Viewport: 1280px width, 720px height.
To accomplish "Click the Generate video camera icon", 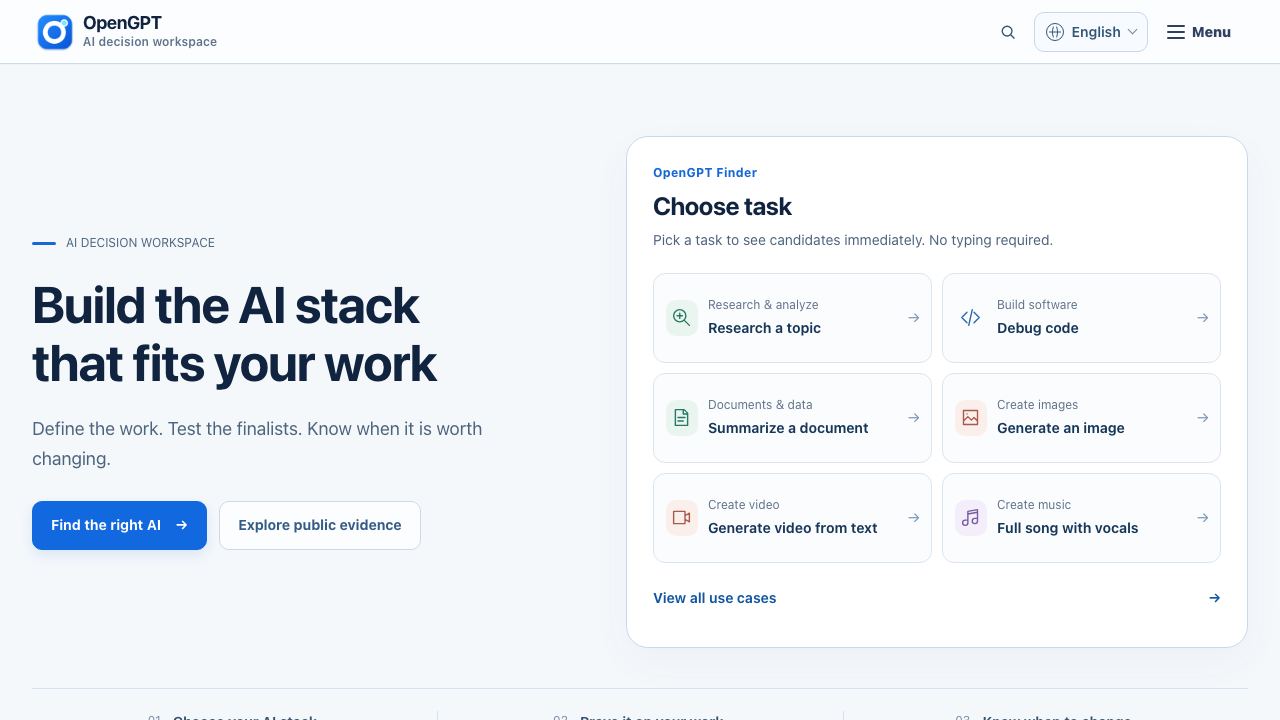I will click(682, 518).
